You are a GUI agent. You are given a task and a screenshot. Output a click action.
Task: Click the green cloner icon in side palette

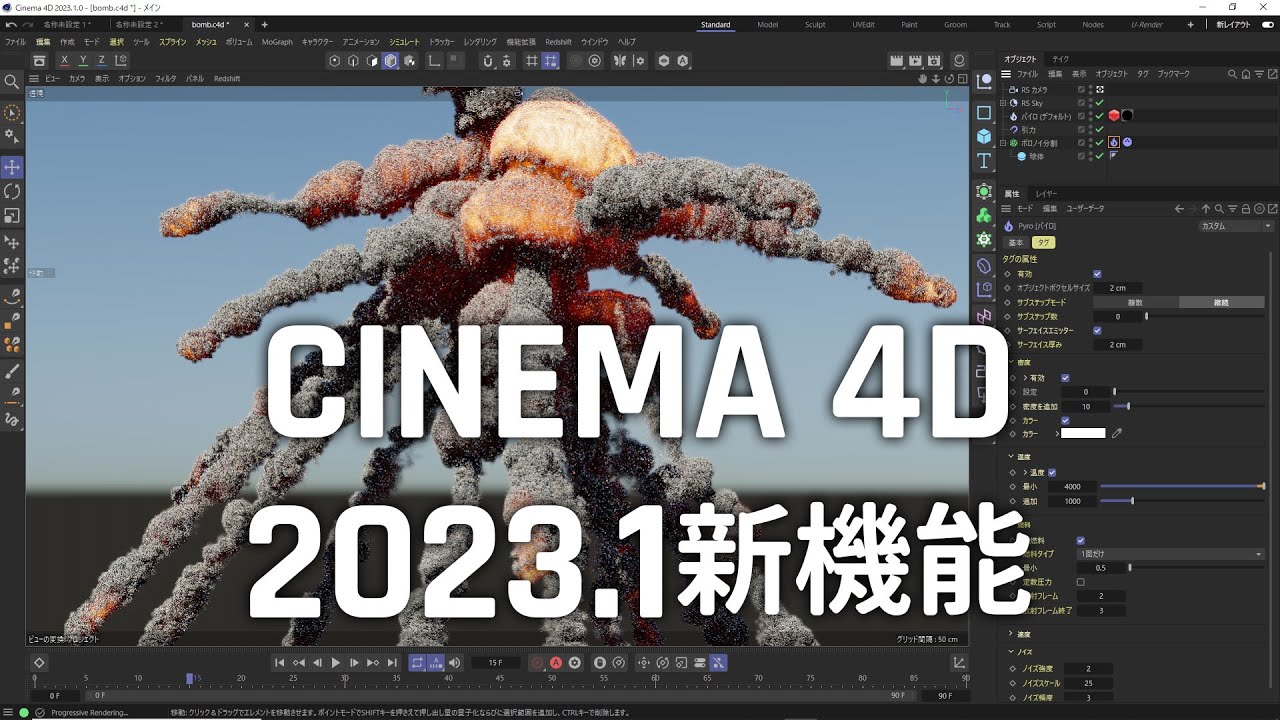tap(984, 215)
